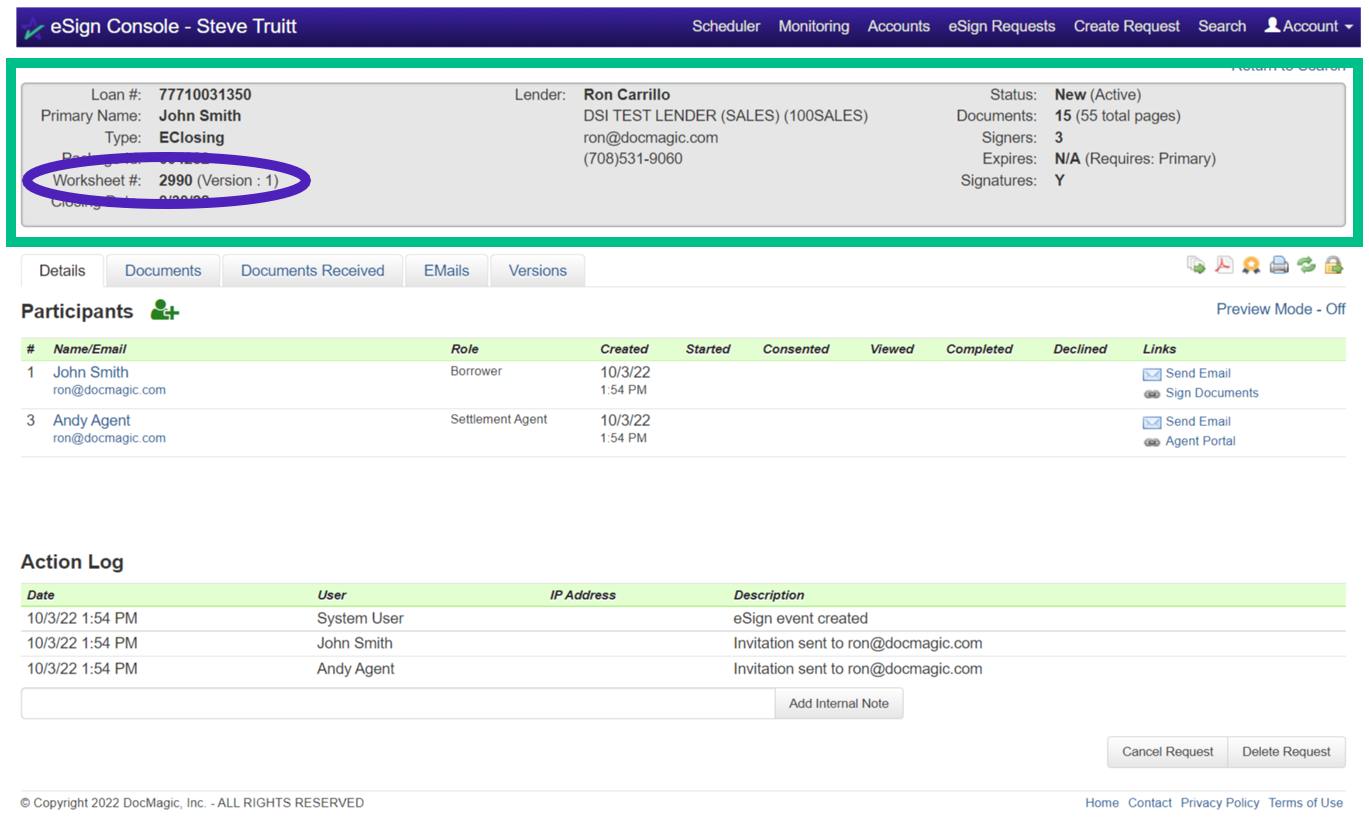Open the EMails tab

pyautogui.click(x=446, y=270)
